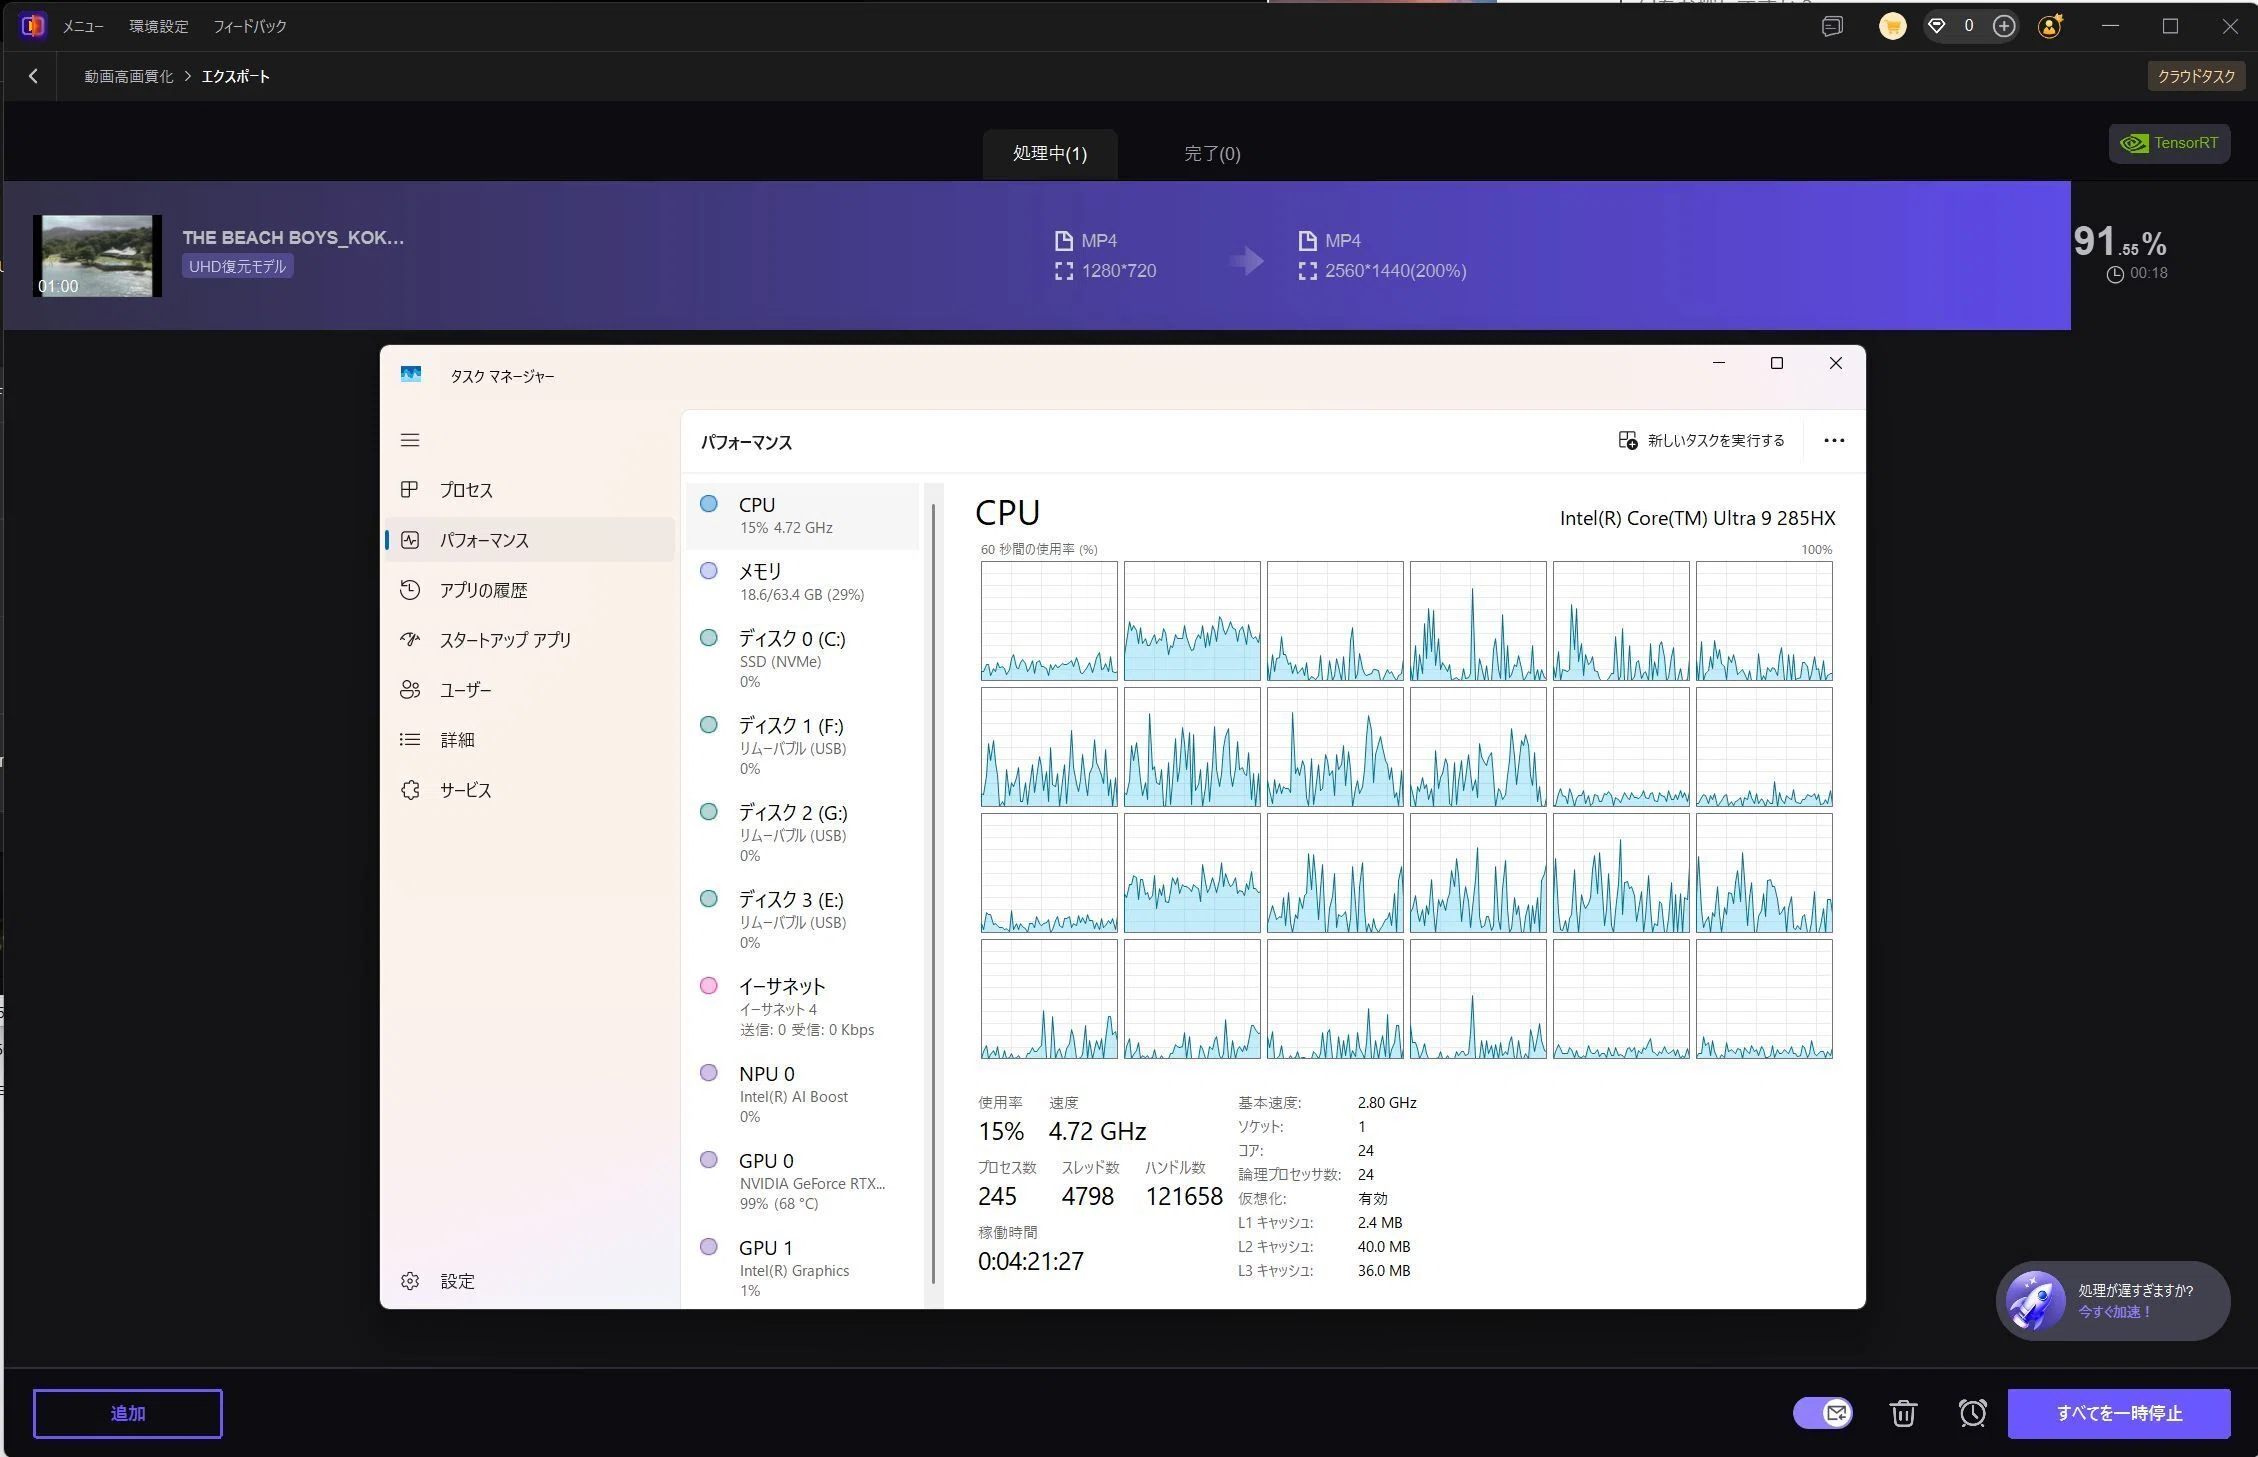Select GPU 1 Intel Graphics entry

tap(803, 1268)
